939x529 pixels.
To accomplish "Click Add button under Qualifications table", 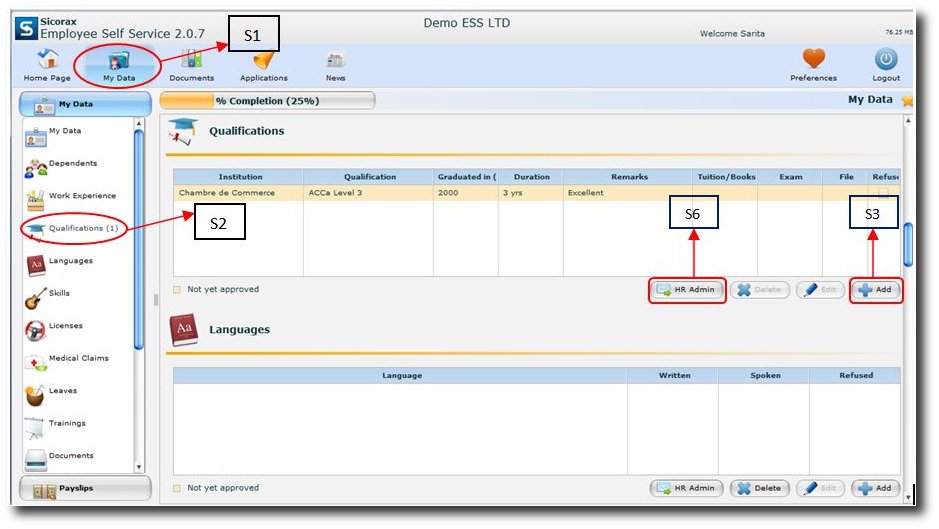I will [875, 290].
